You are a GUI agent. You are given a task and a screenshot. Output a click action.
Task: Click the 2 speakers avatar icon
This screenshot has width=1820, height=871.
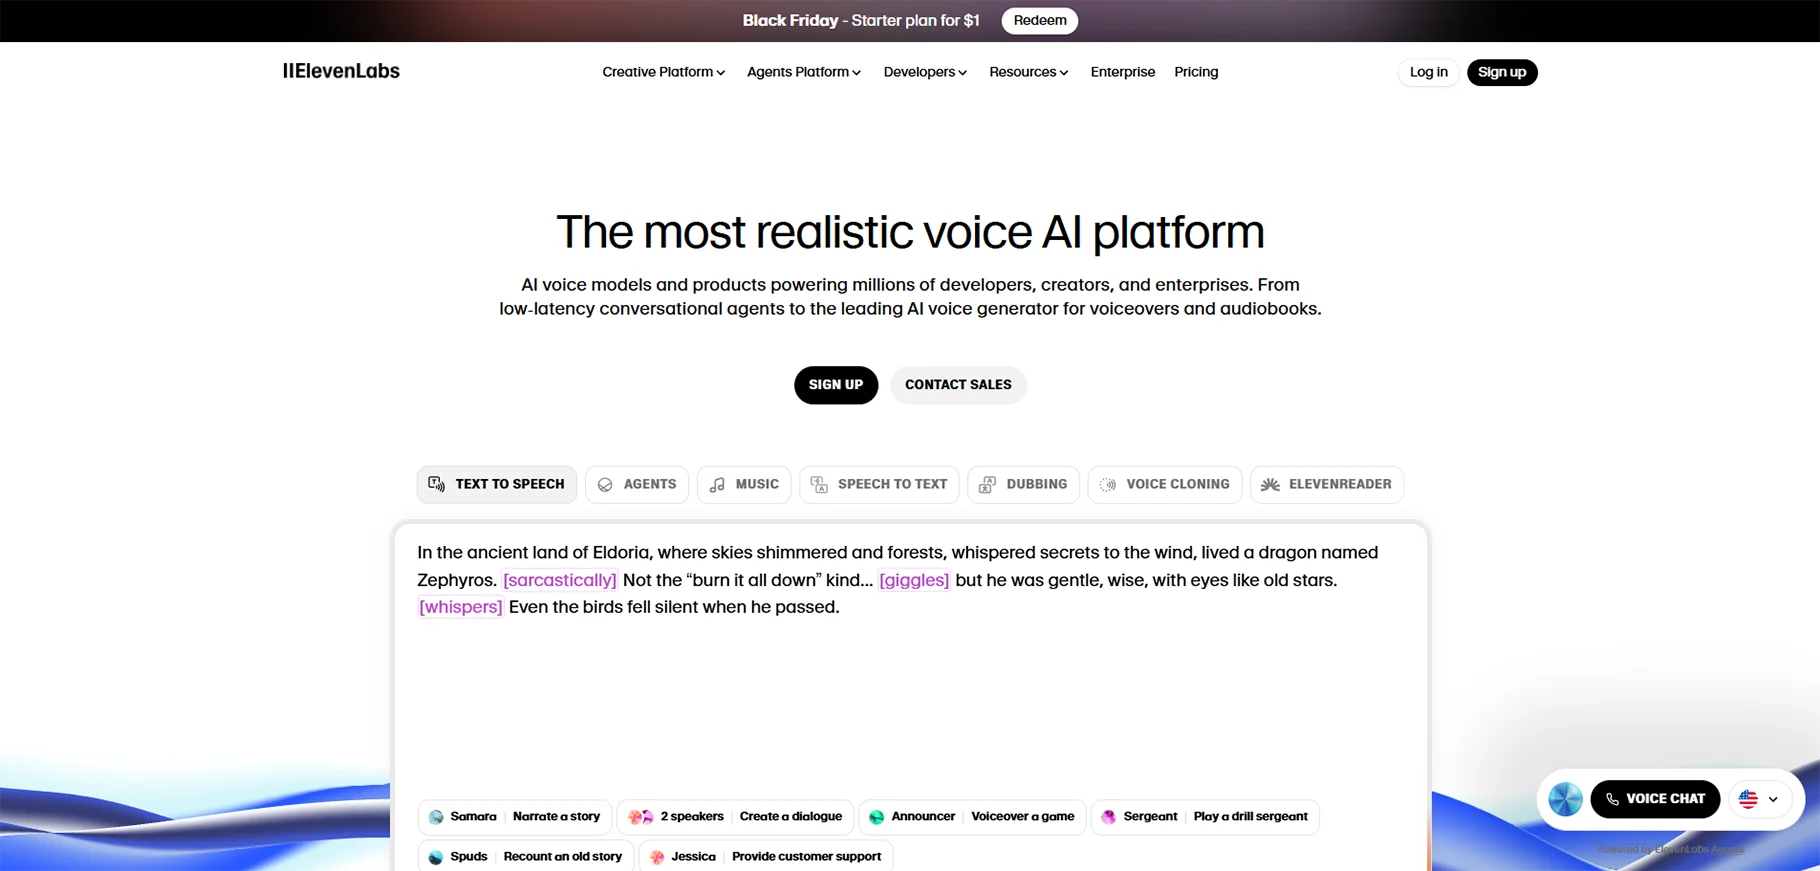click(640, 817)
